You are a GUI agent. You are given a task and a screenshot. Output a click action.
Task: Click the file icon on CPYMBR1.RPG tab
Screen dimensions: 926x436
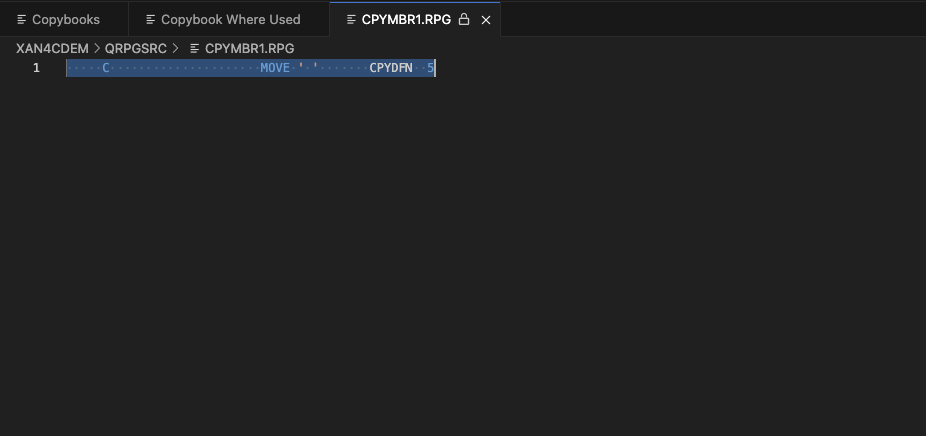(x=350, y=19)
